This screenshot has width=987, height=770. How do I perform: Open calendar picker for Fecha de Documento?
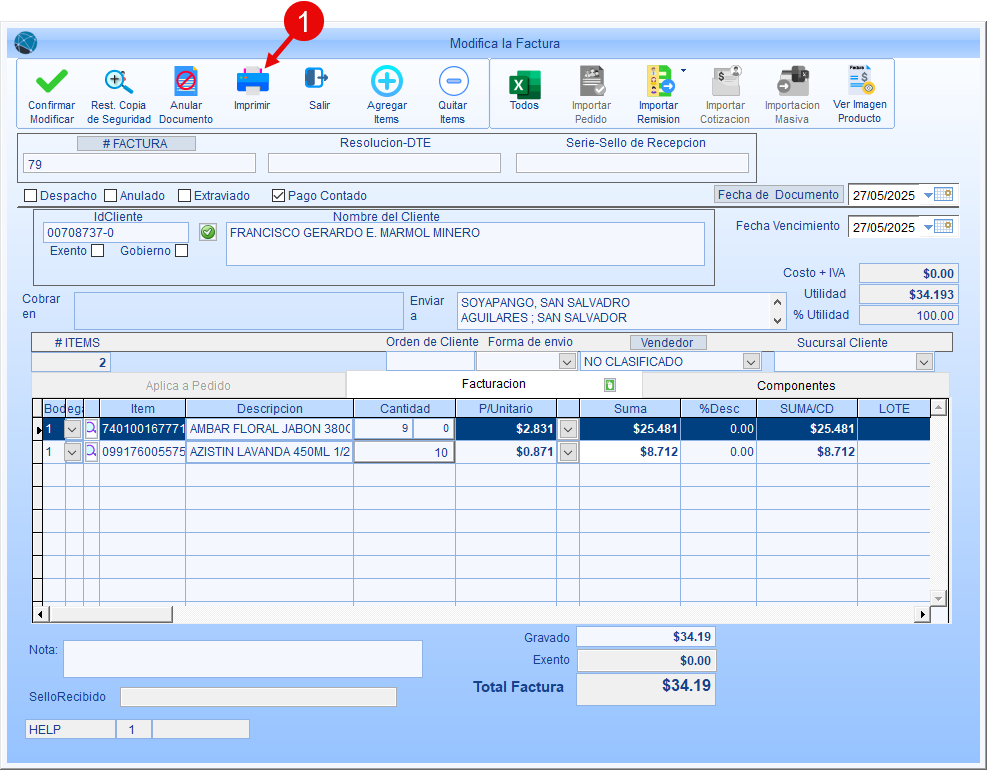coord(944,195)
